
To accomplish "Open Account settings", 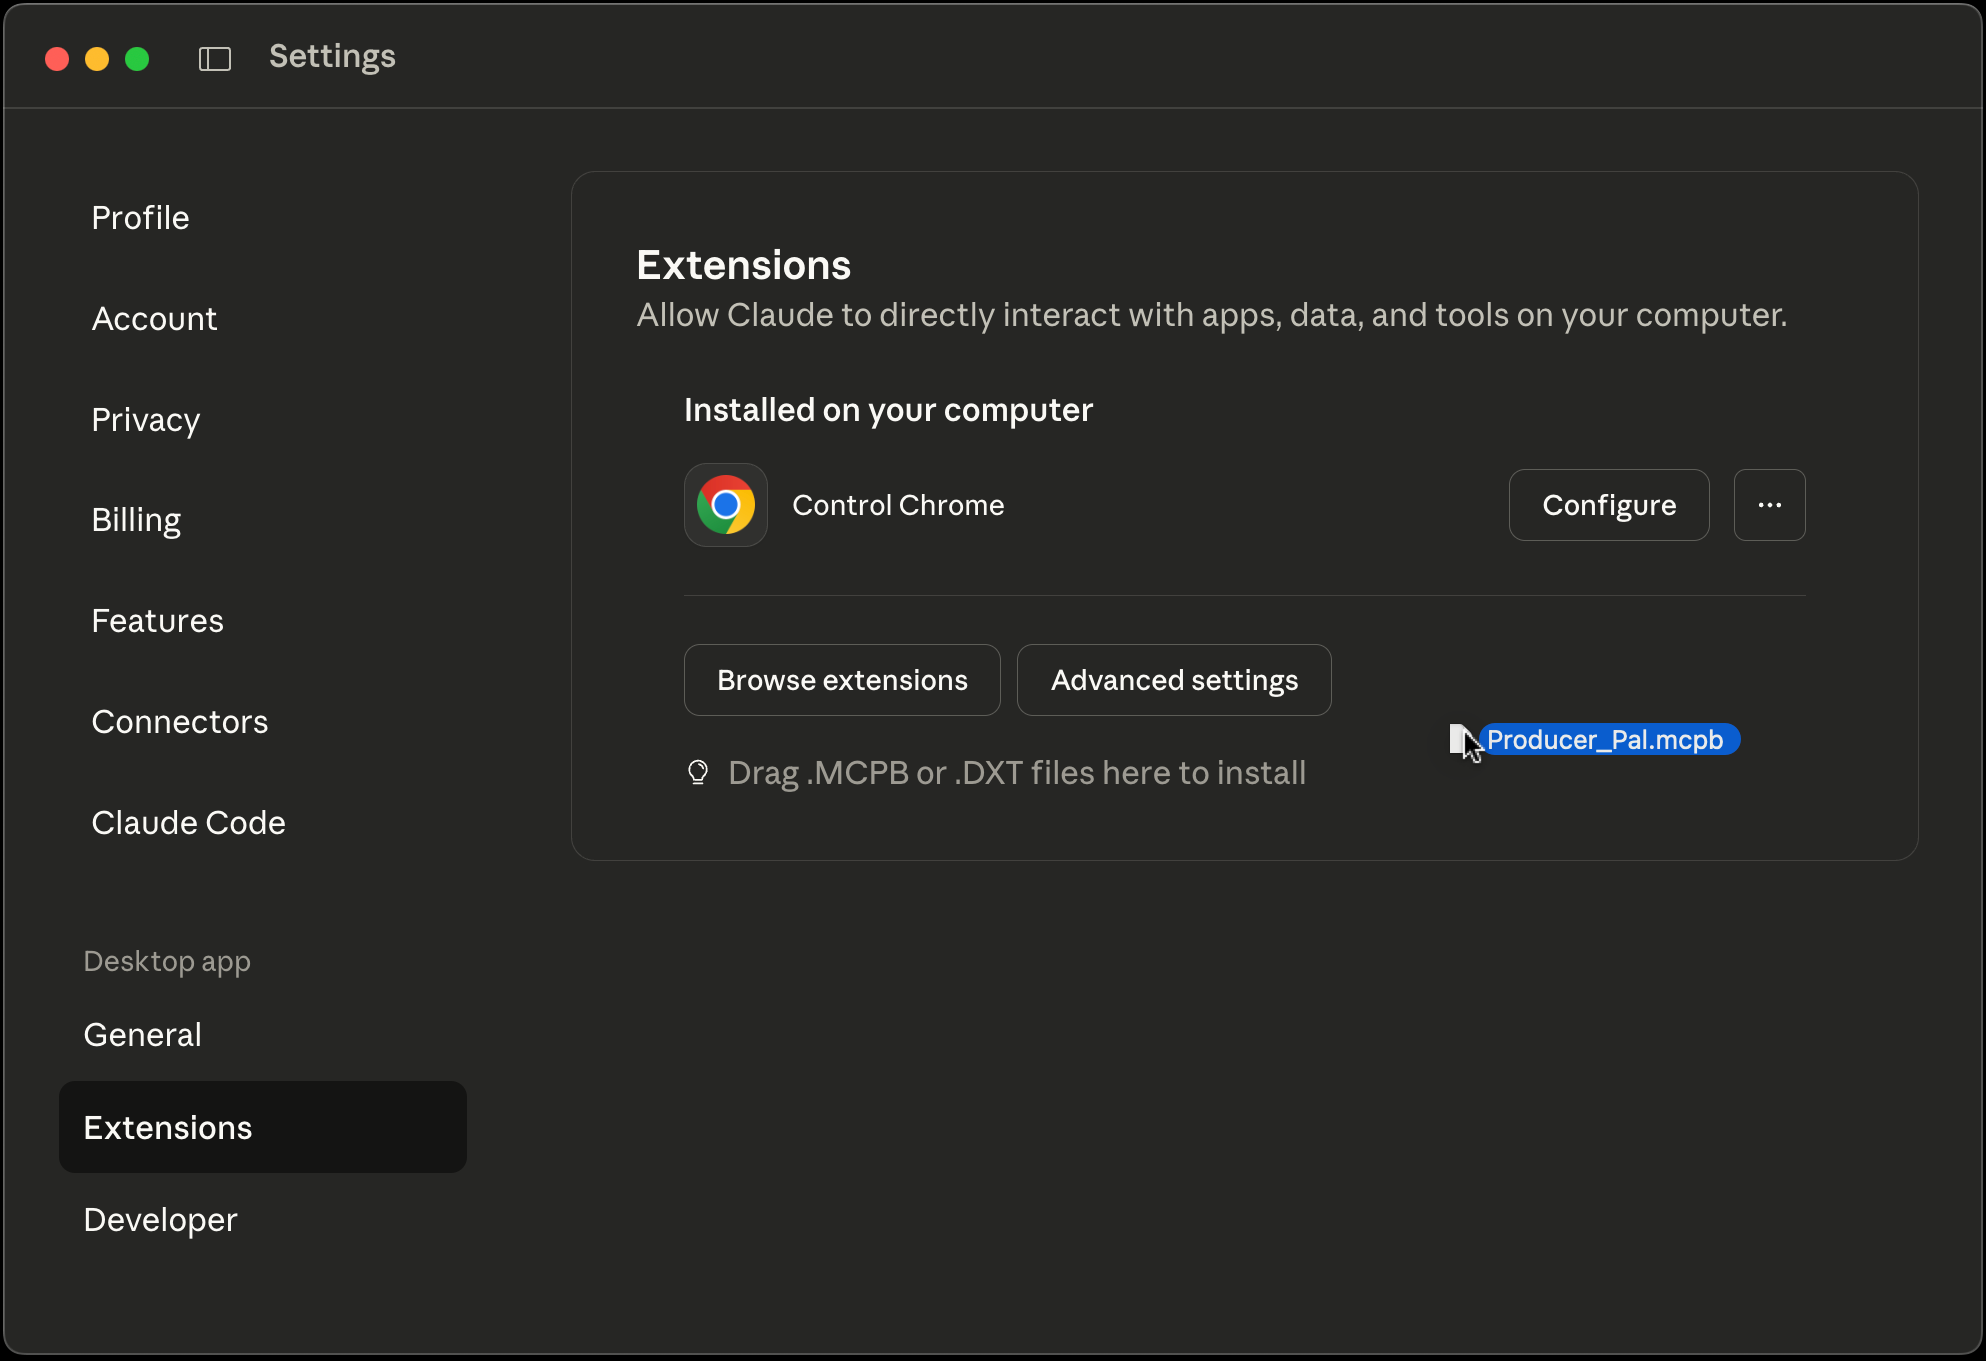I will pos(154,318).
